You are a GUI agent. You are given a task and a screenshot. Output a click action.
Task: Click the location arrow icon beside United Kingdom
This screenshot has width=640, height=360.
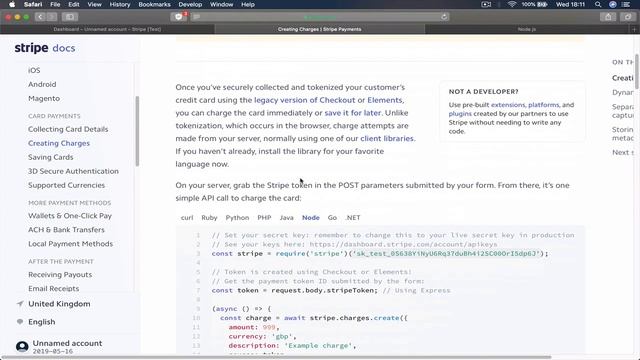click(x=20, y=304)
